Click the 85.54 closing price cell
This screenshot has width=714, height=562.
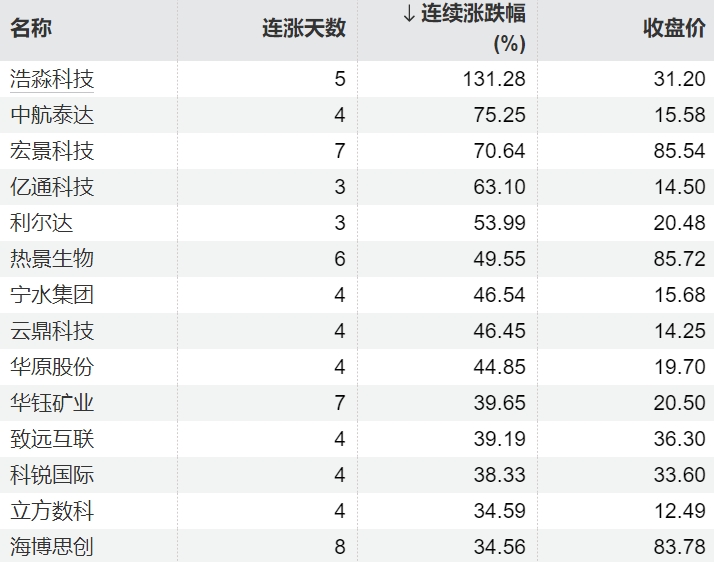(679, 151)
